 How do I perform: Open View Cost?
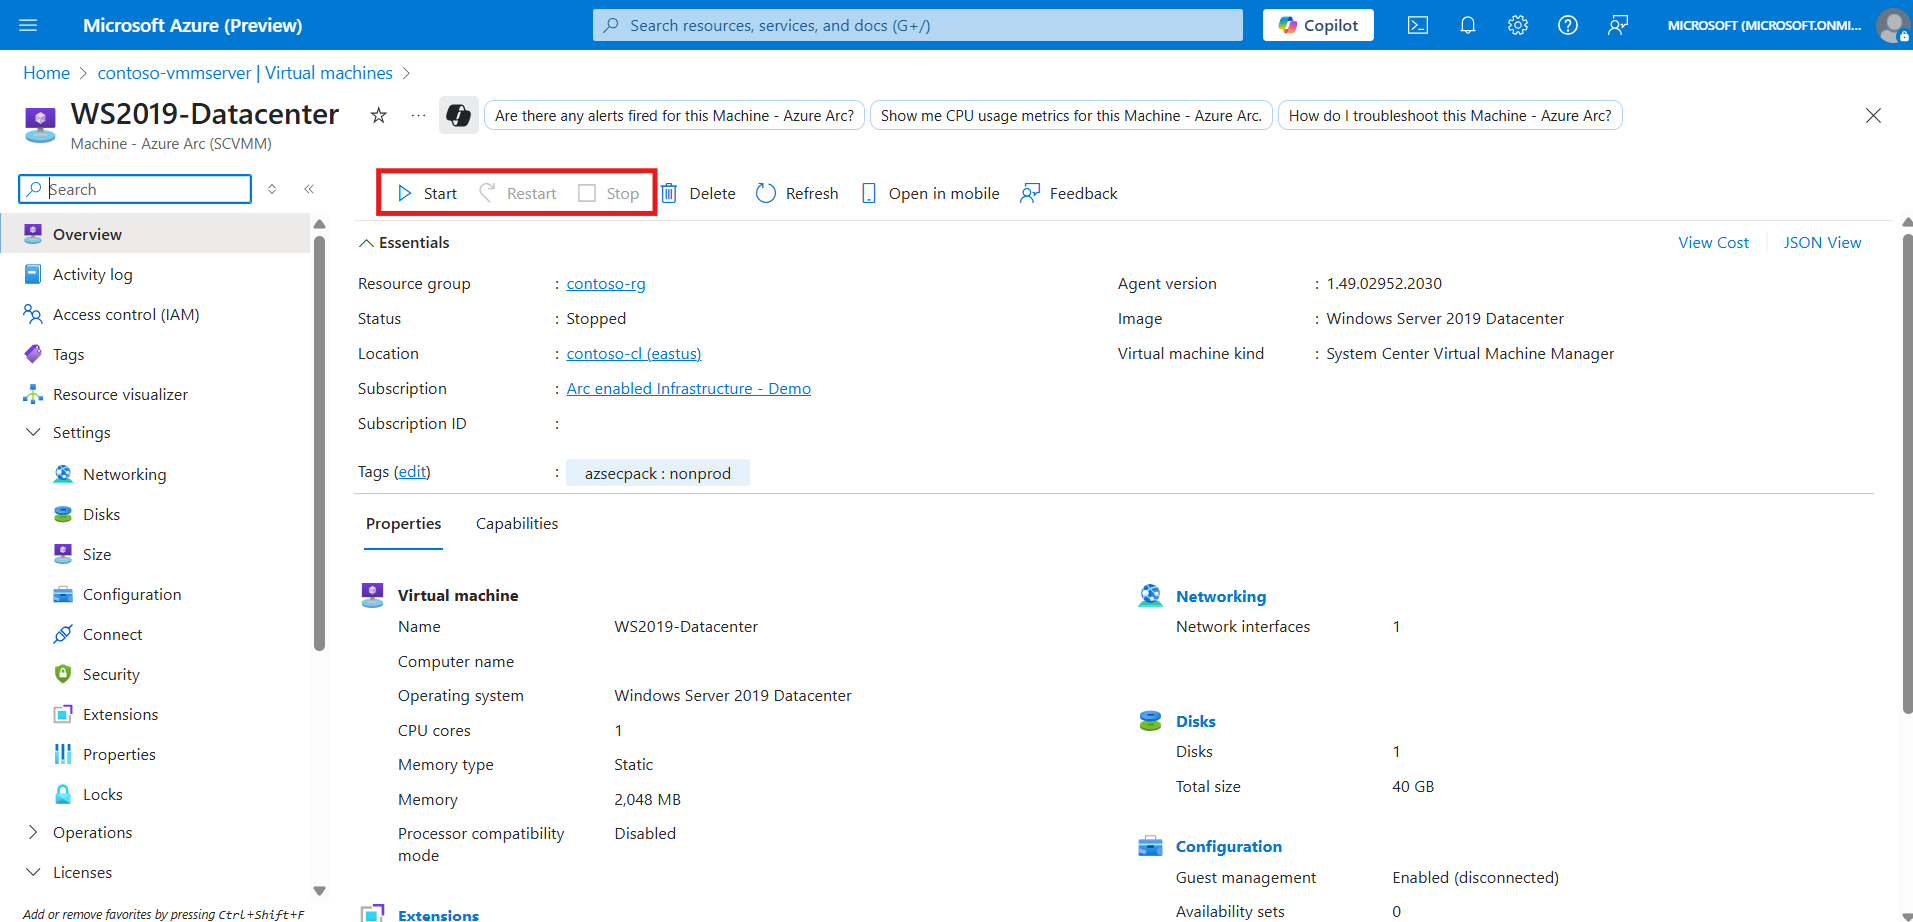pyautogui.click(x=1713, y=242)
